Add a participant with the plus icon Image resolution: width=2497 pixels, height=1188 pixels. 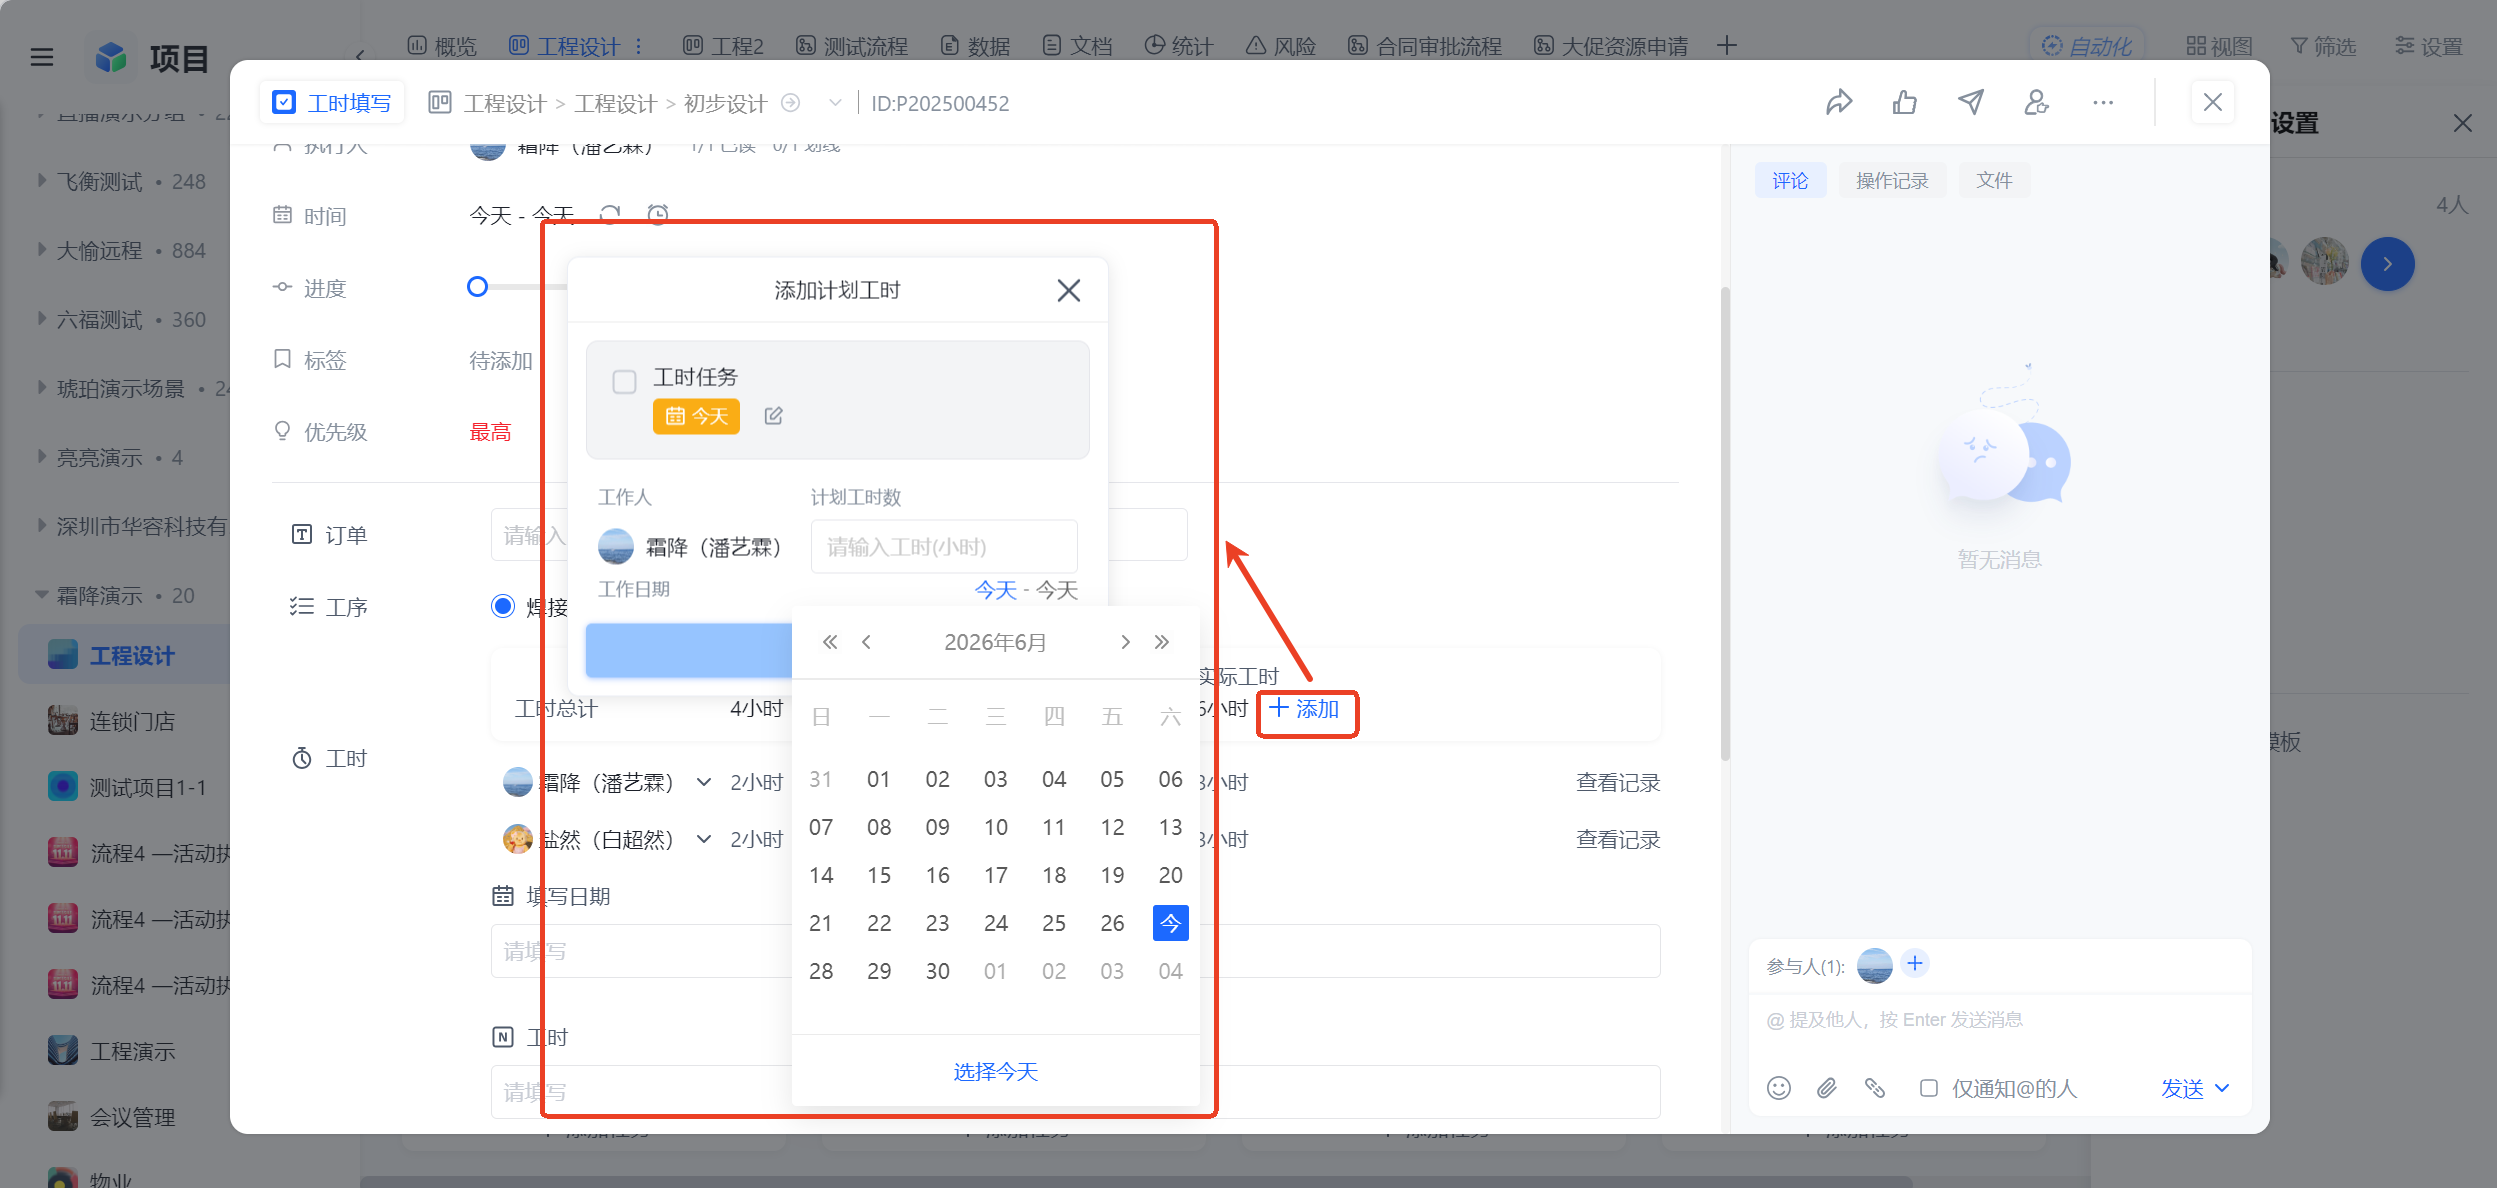[x=1915, y=963]
